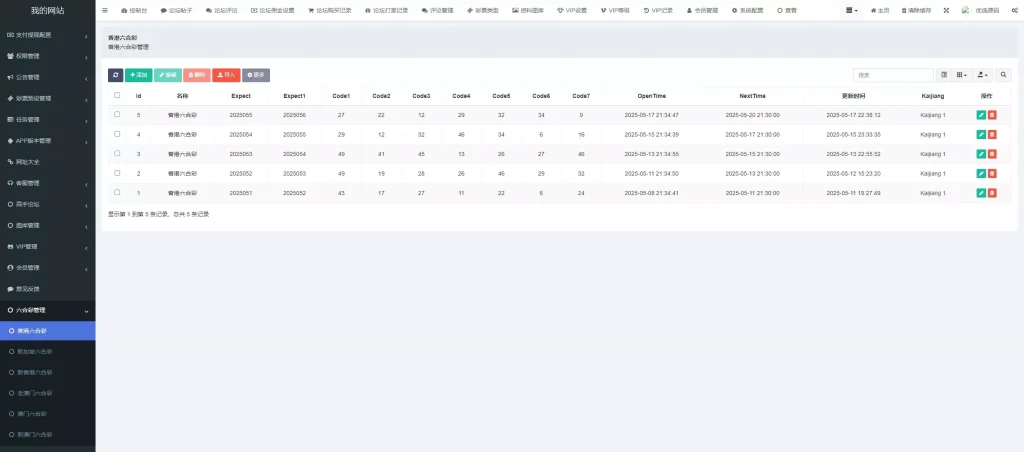The image size is (1024, 452).
Task: Click the red 导入 button
Action: pyautogui.click(x=226, y=75)
